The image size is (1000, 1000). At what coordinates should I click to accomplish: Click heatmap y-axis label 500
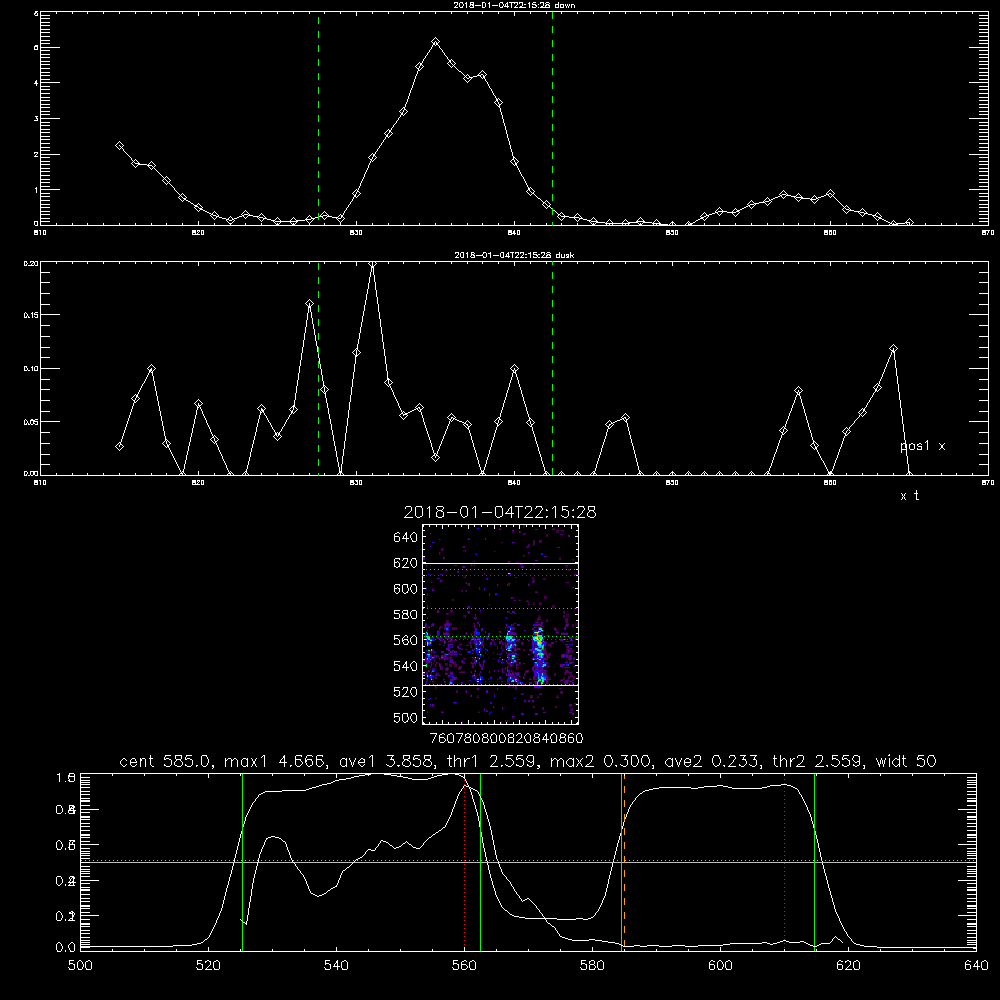(x=406, y=718)
